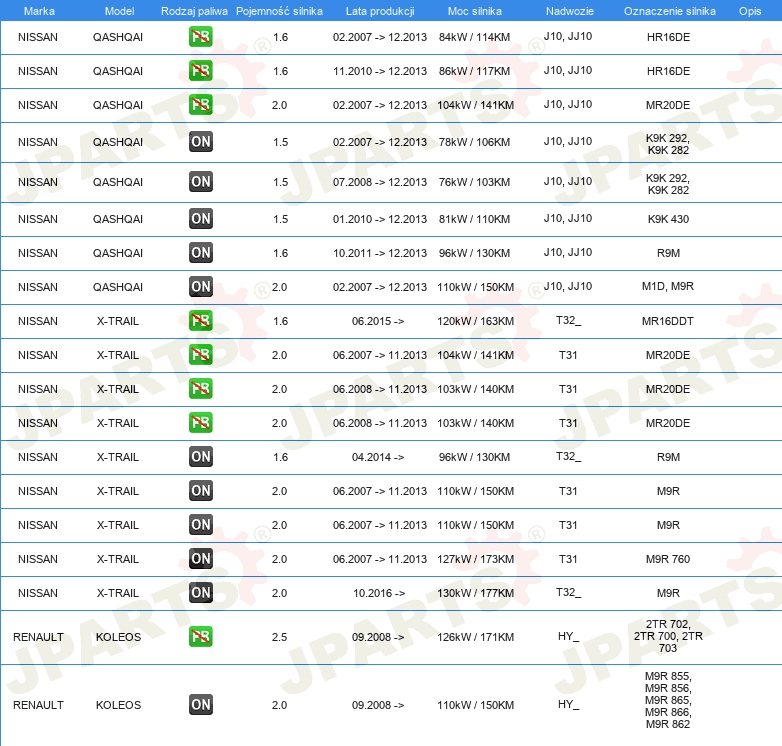Select J10, JJ10 in the K9K 430 row

(x=568, y=218)
